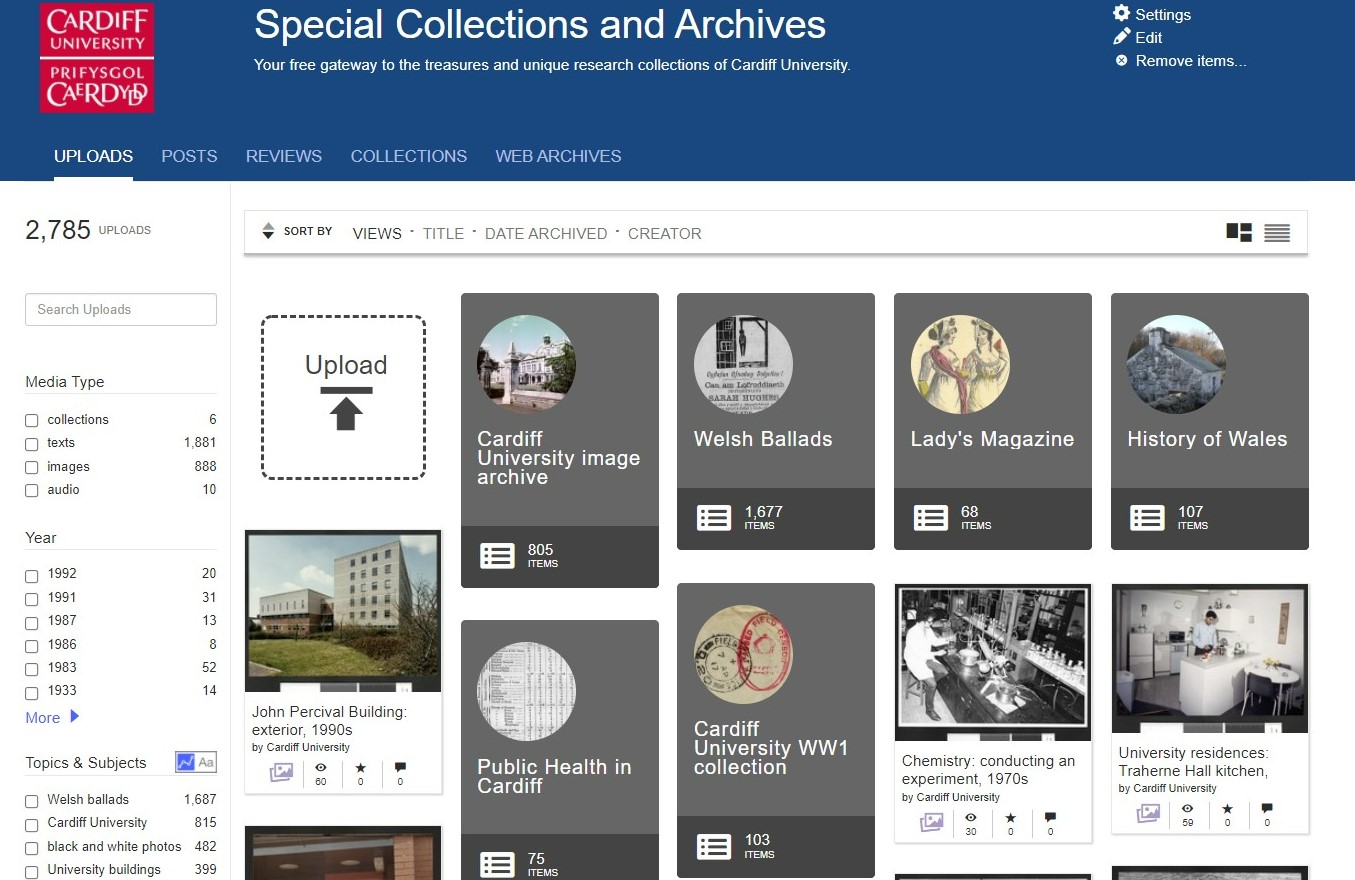Image resolution: width=1355 pixels, height=880 pixels.
Task: Toggle sort order arrows icon
Action: pyautogui.click(x=268, y=232)
